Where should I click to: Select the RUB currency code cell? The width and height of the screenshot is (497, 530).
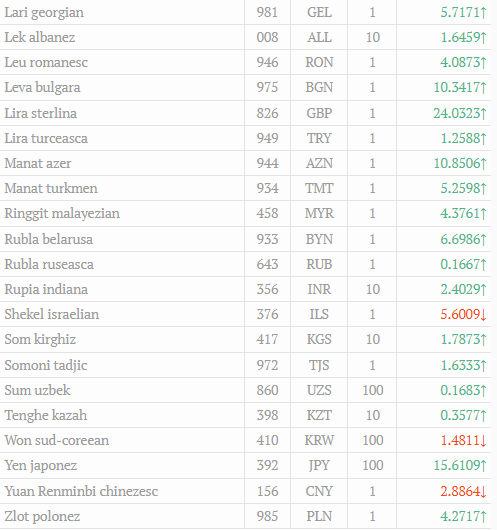point(319,264)
